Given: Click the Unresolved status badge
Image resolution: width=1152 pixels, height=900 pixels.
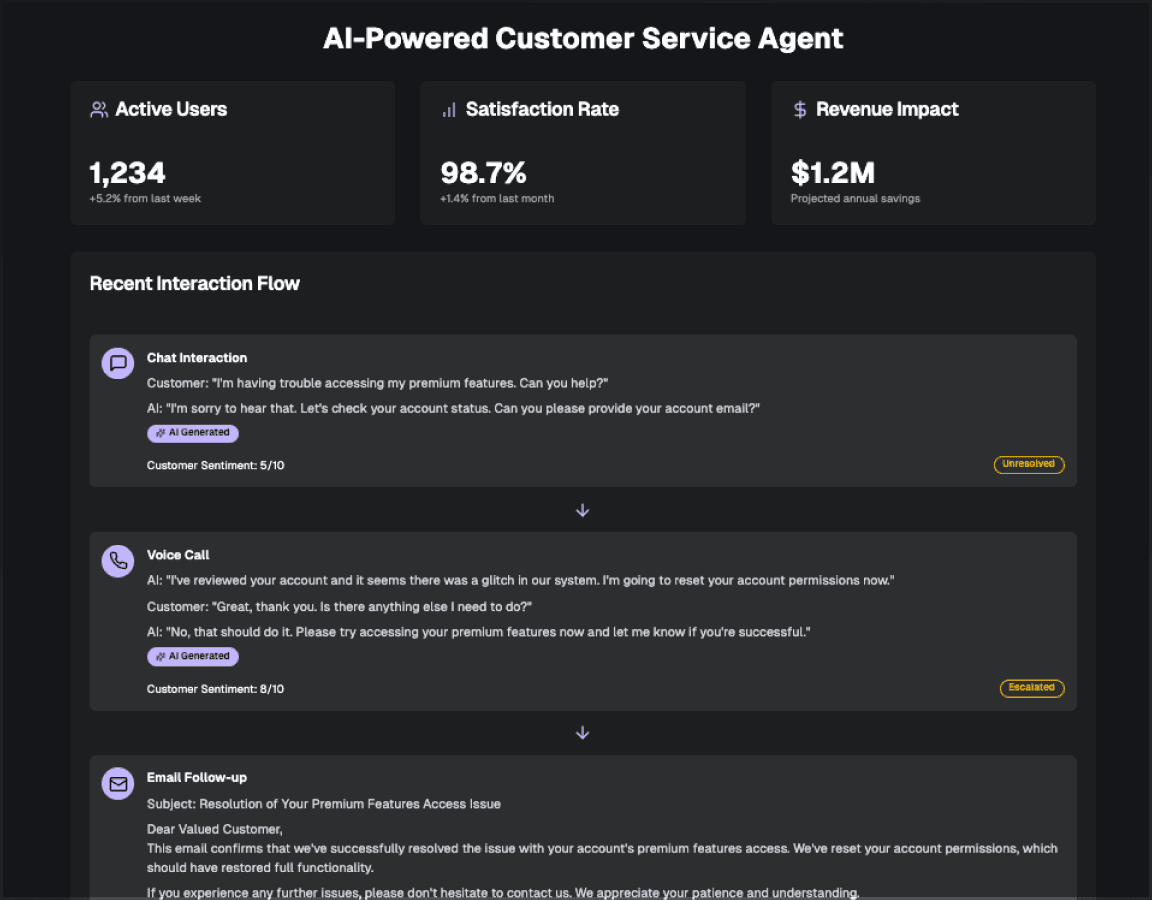Looking at the screenshot, I should tap(1029, 465).
